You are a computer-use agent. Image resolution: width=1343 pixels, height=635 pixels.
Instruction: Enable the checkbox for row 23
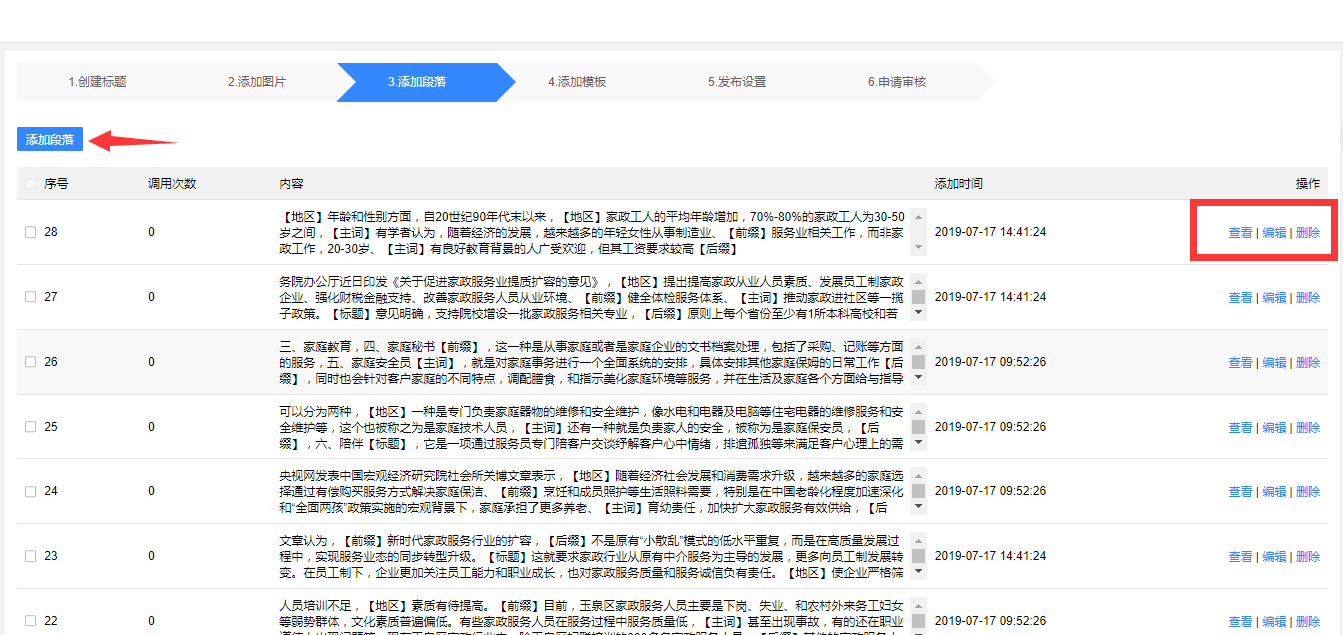[x=31, y=556]
